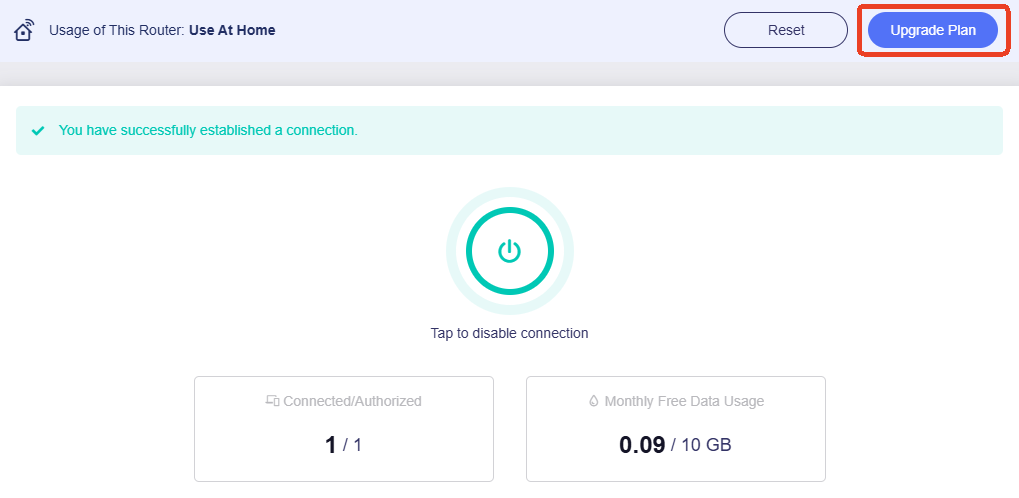Click the 0.09 data used value
This screenshot has width=1019, height=498.
click(x=642, y=445)
